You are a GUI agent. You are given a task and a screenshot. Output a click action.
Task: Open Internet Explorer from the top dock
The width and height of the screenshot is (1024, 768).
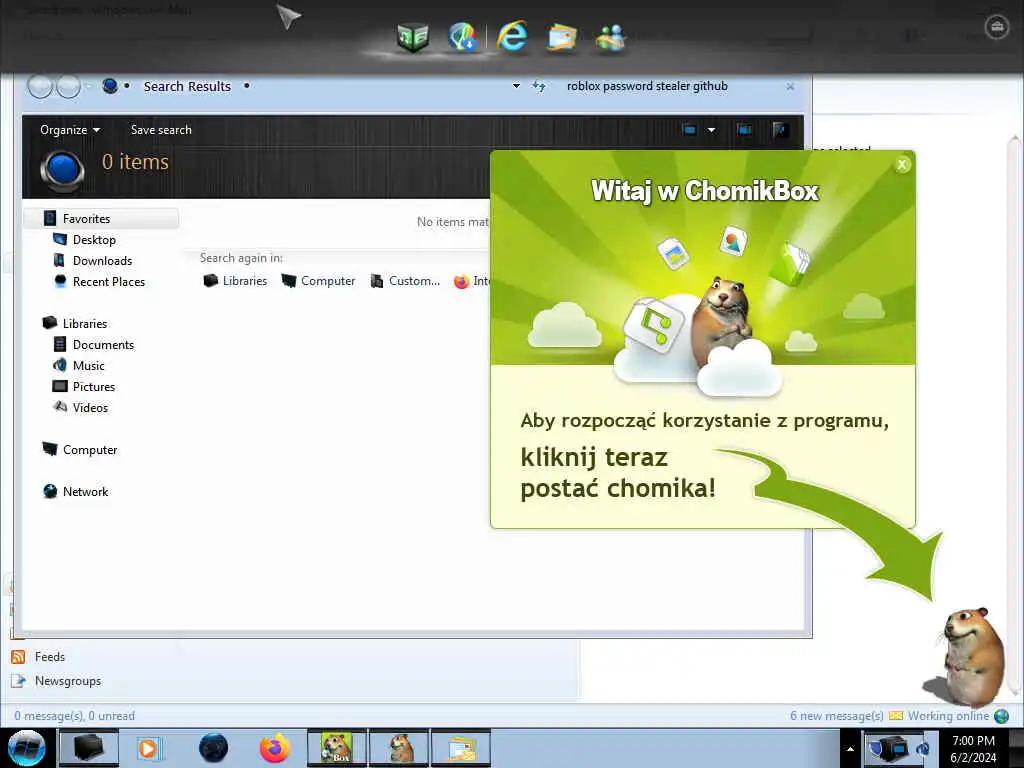click(512, 35)
